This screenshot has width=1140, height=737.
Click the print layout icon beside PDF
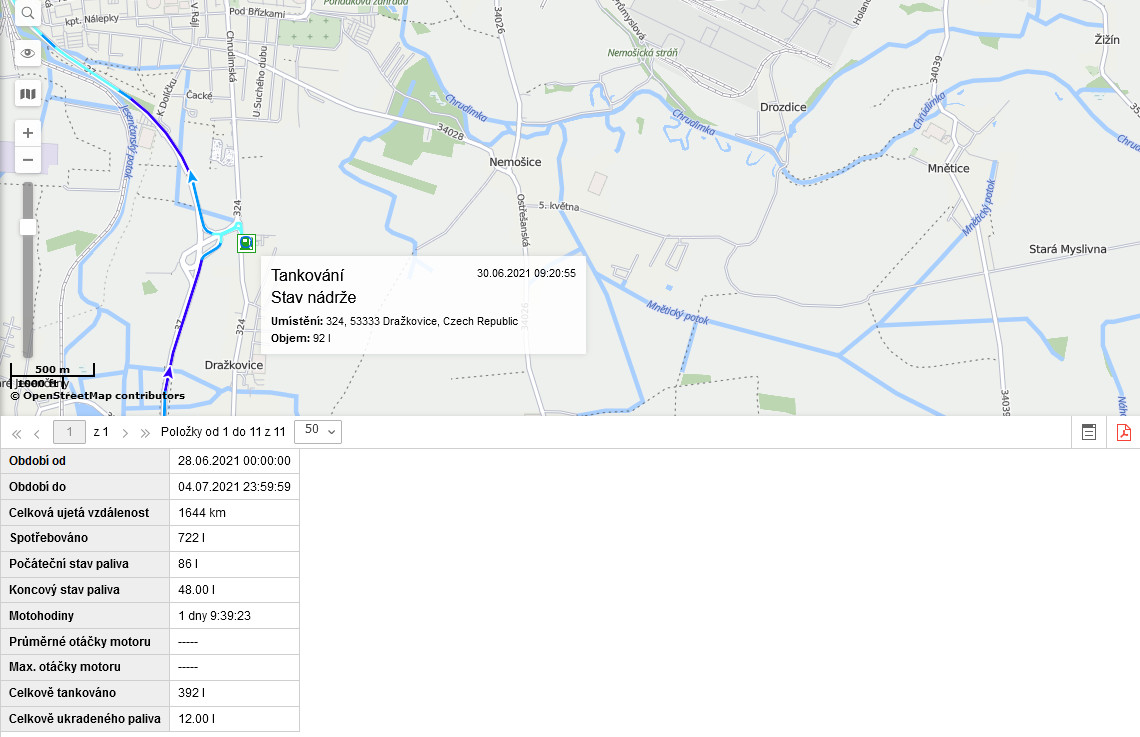[x=1089, y=432]
